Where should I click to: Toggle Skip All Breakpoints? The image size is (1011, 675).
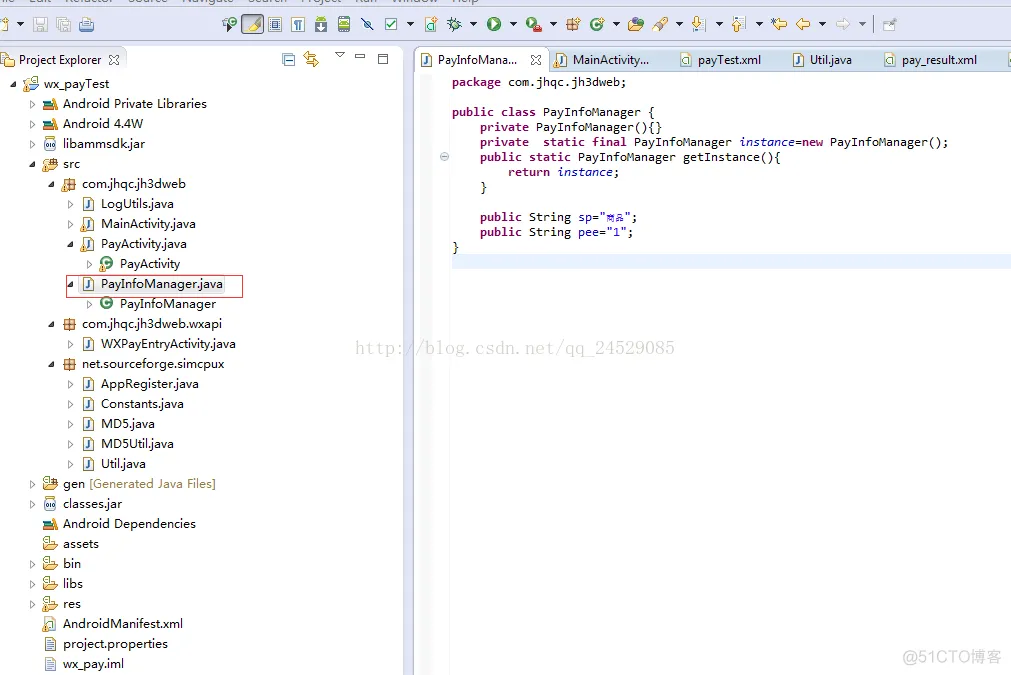[368, 24]
